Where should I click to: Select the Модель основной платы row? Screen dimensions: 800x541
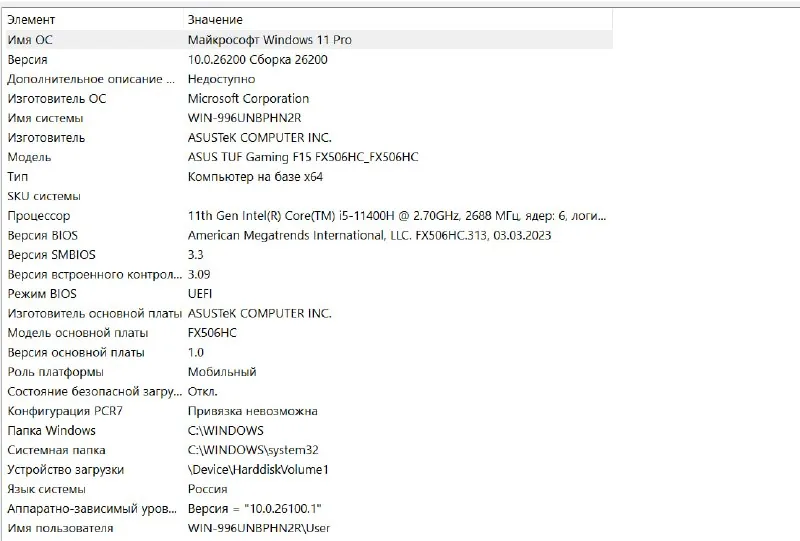[x=78, y=333]
